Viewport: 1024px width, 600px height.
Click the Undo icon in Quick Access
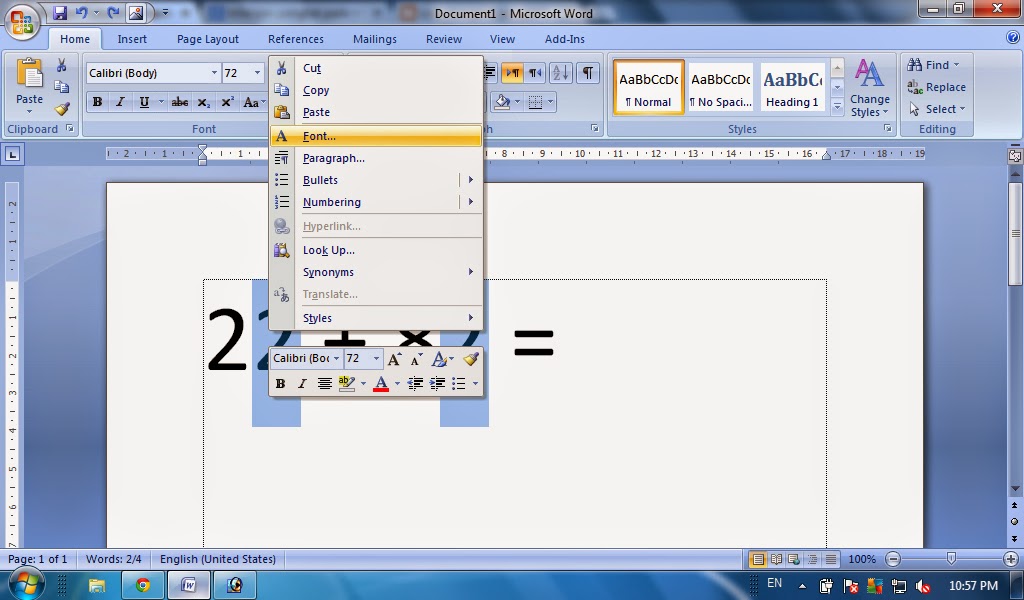pyautogui.click(x=82, y=12)
